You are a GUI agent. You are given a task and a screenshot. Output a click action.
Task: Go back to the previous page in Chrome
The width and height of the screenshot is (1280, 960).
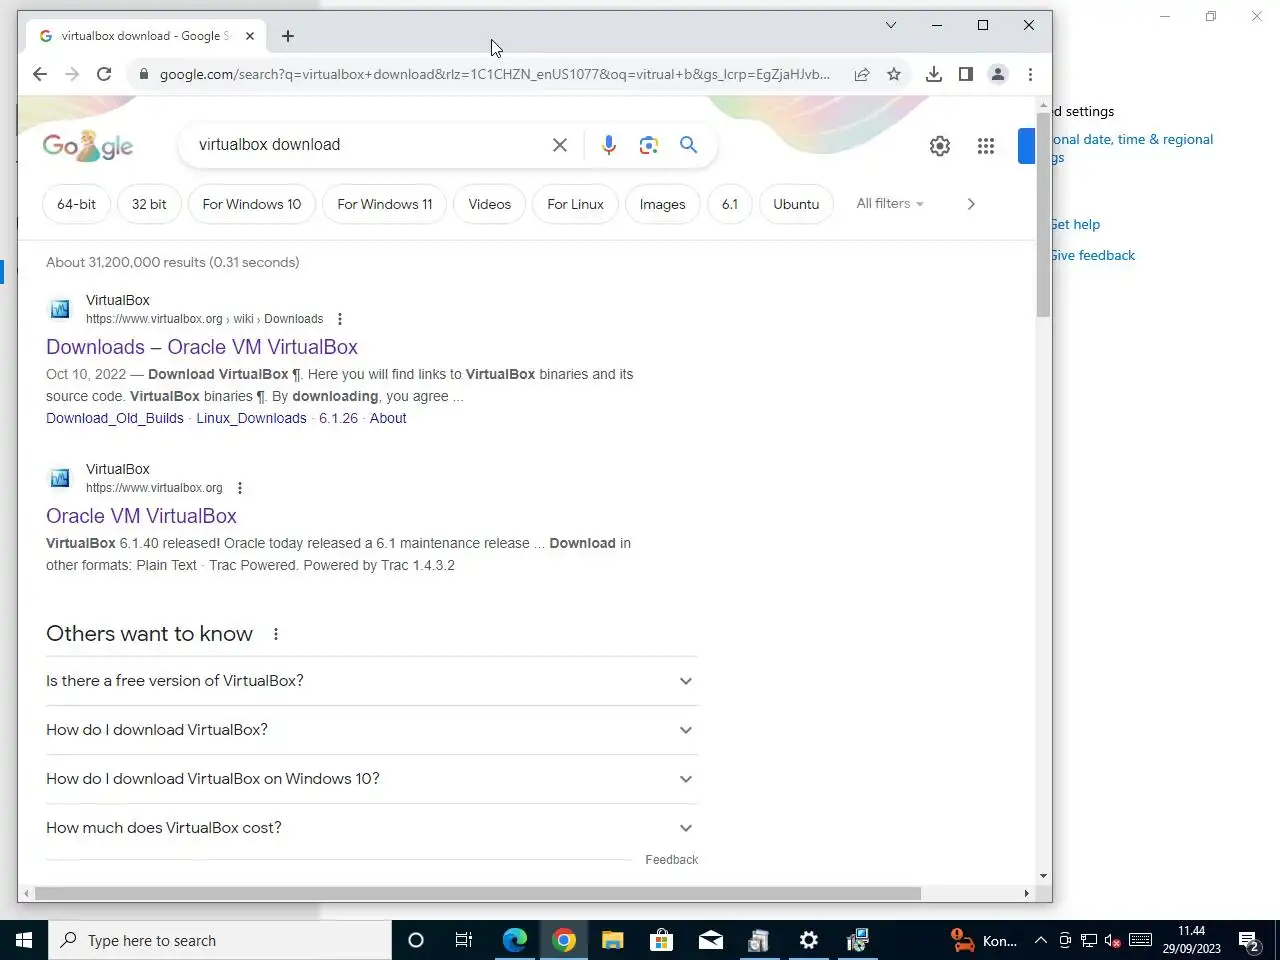(x=40, y=74)
